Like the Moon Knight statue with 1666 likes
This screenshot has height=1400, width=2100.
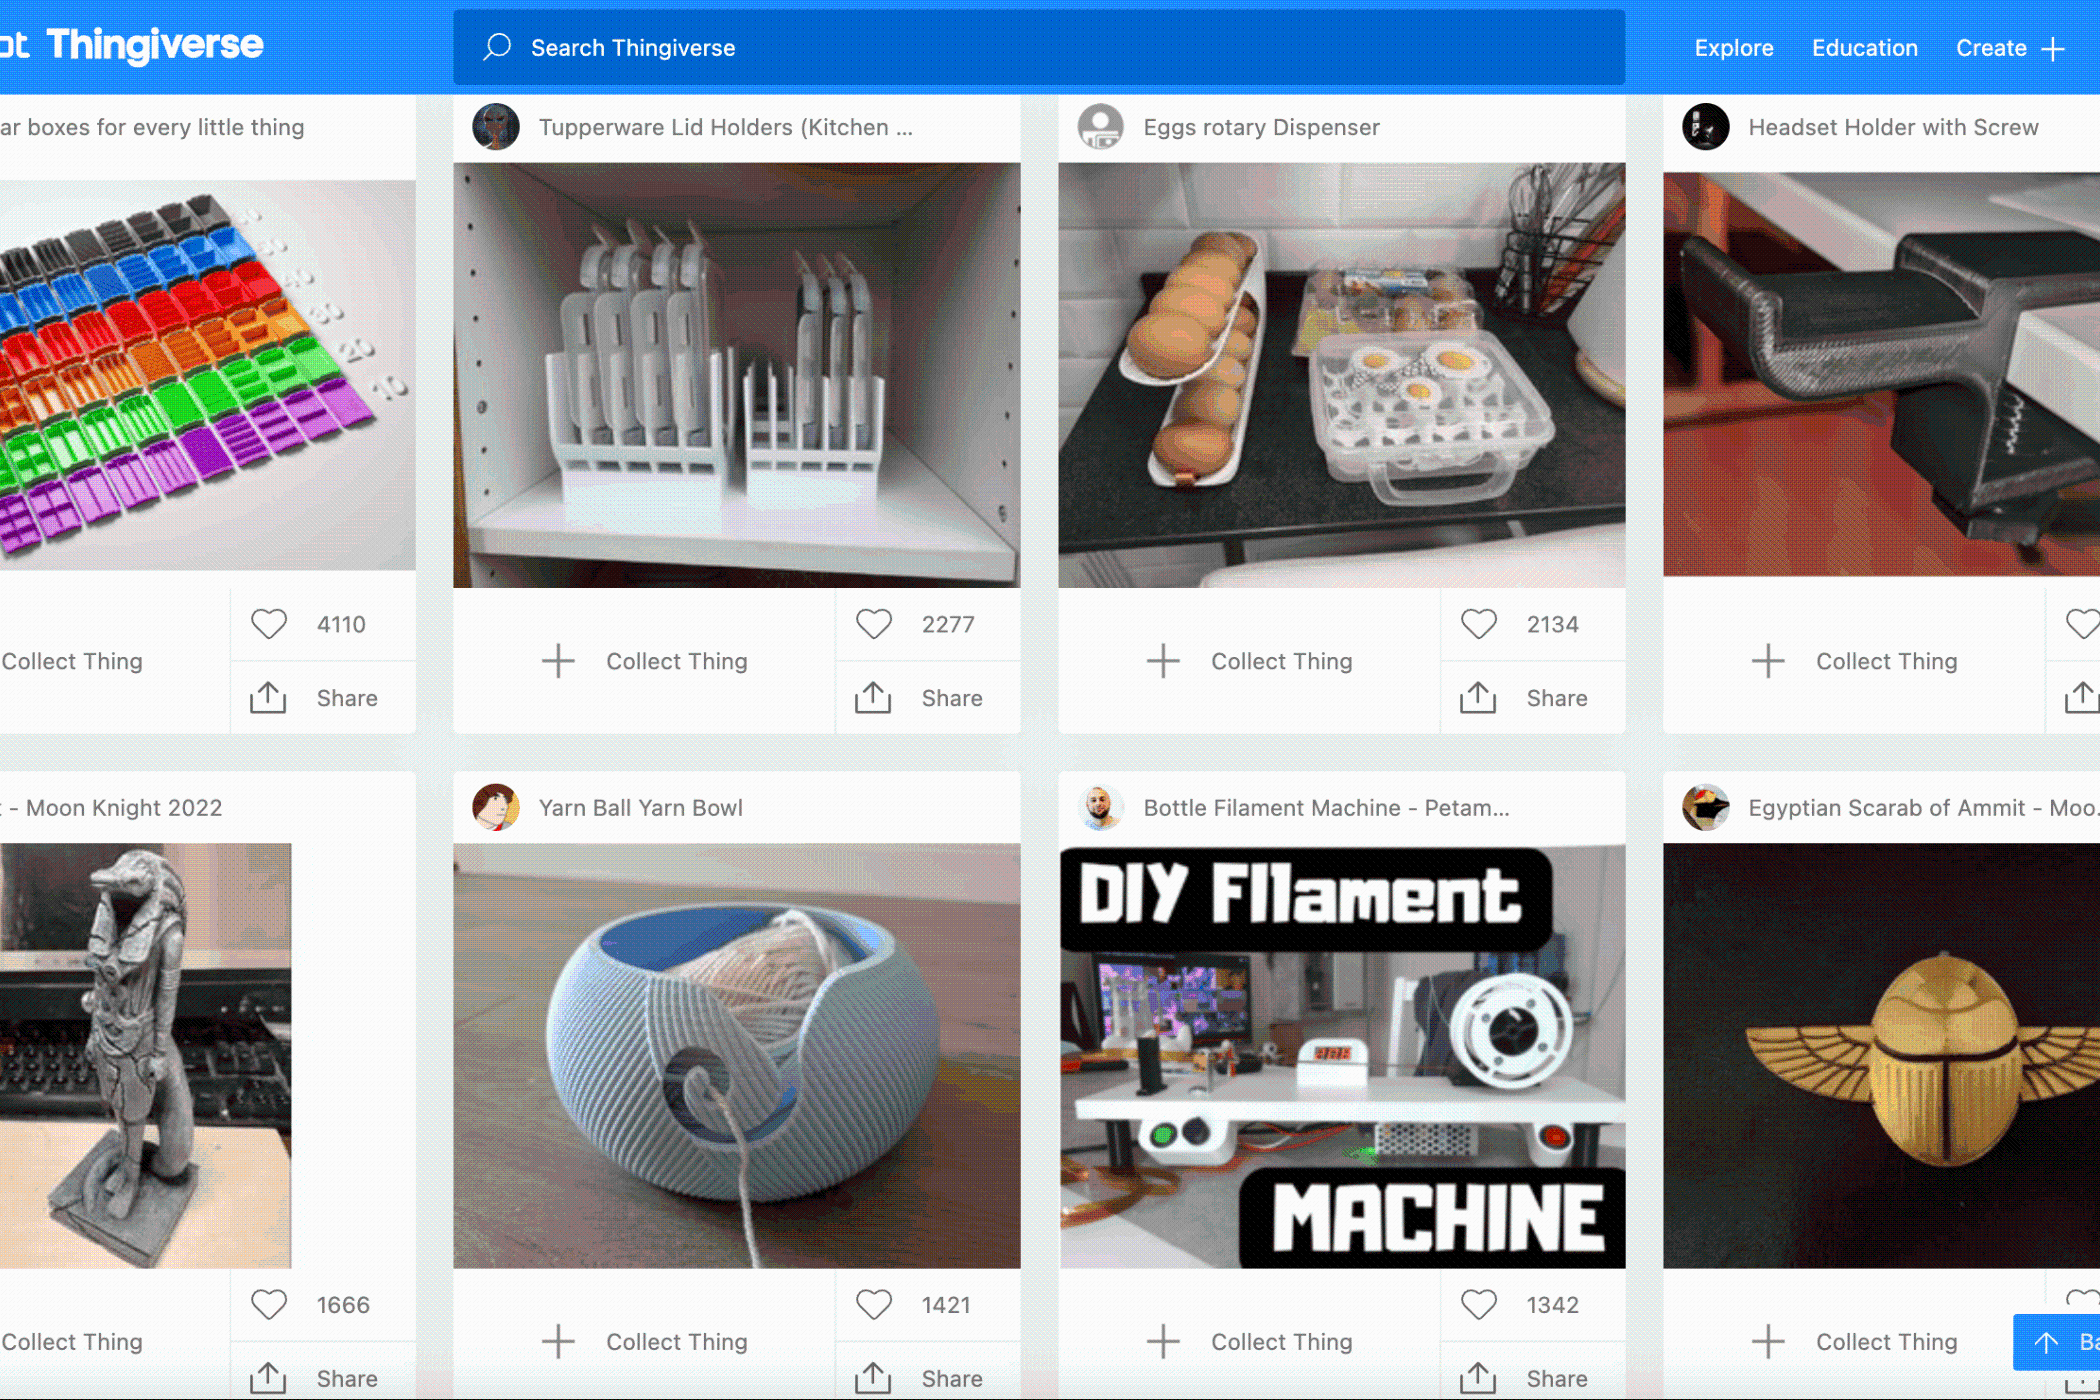coord(268,1304)
